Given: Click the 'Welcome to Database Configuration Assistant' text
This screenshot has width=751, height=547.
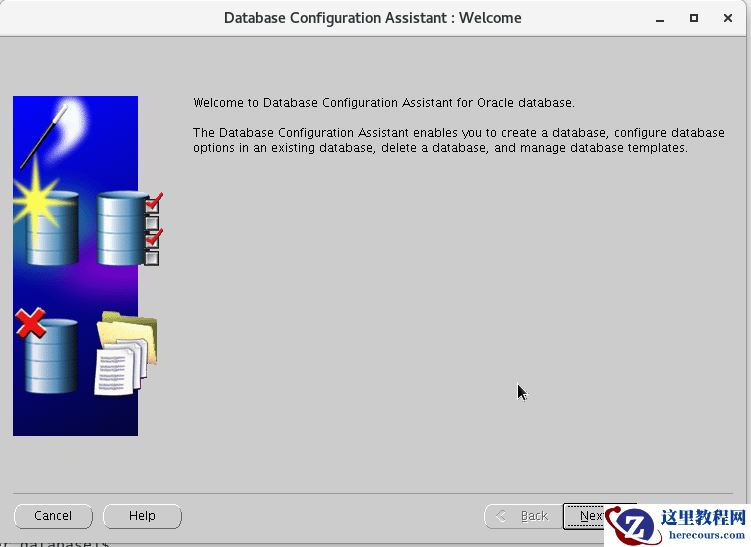Looking at the screenshot, I should tap(384, 103).
